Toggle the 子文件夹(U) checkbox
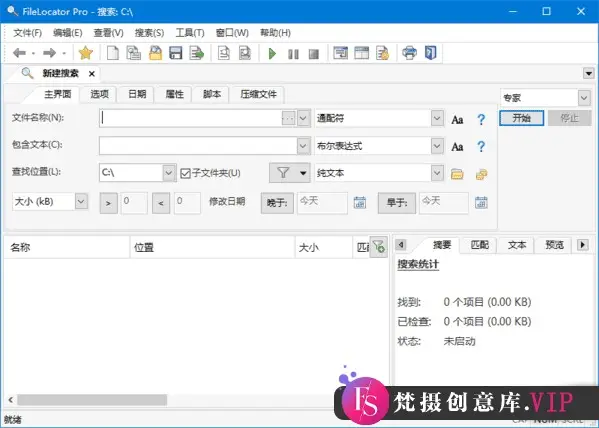This screenshot has width=599, height=428. pyautogui.click(x=185, y=173)
